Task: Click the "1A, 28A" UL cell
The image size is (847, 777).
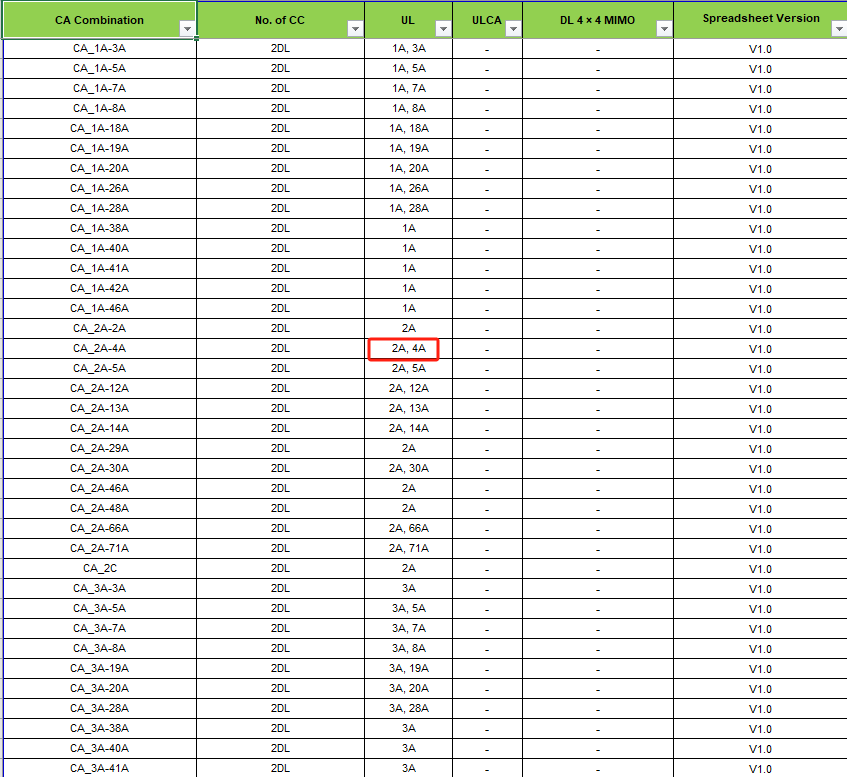Action: [408, 208]
